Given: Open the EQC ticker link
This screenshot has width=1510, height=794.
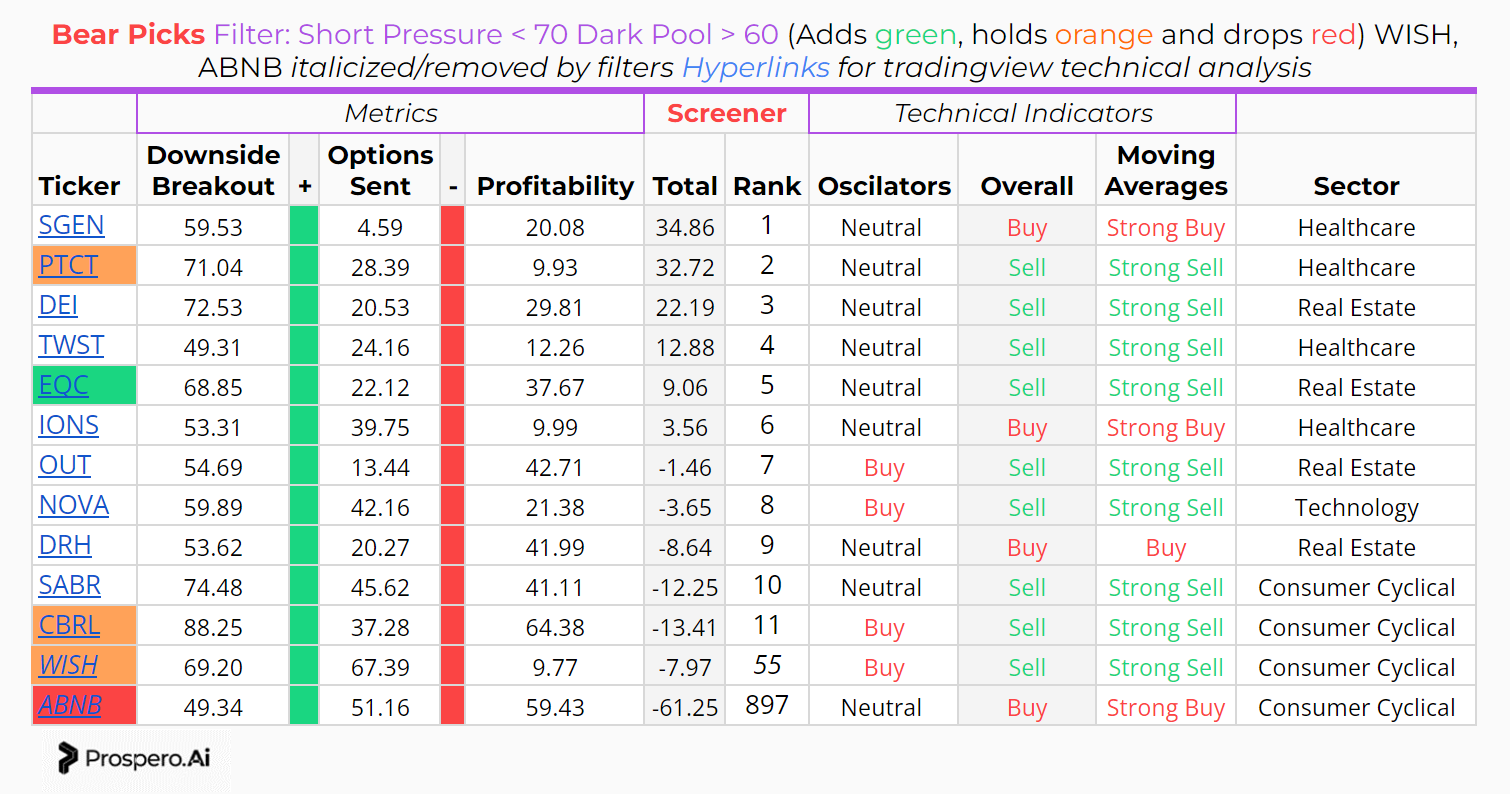Looking at the screenshot, I should 63,385.
